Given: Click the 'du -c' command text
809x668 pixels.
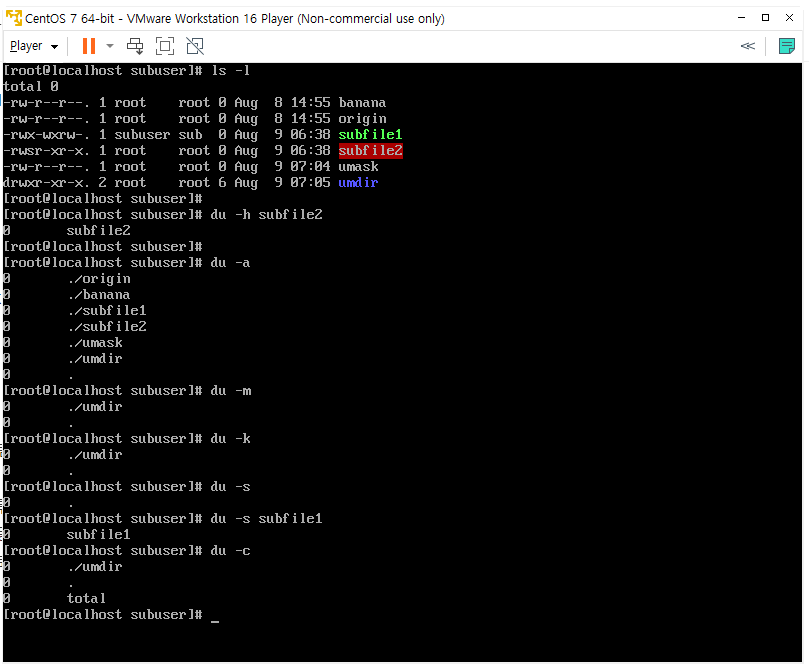Looking at the screenshot, I should [230, 550].
